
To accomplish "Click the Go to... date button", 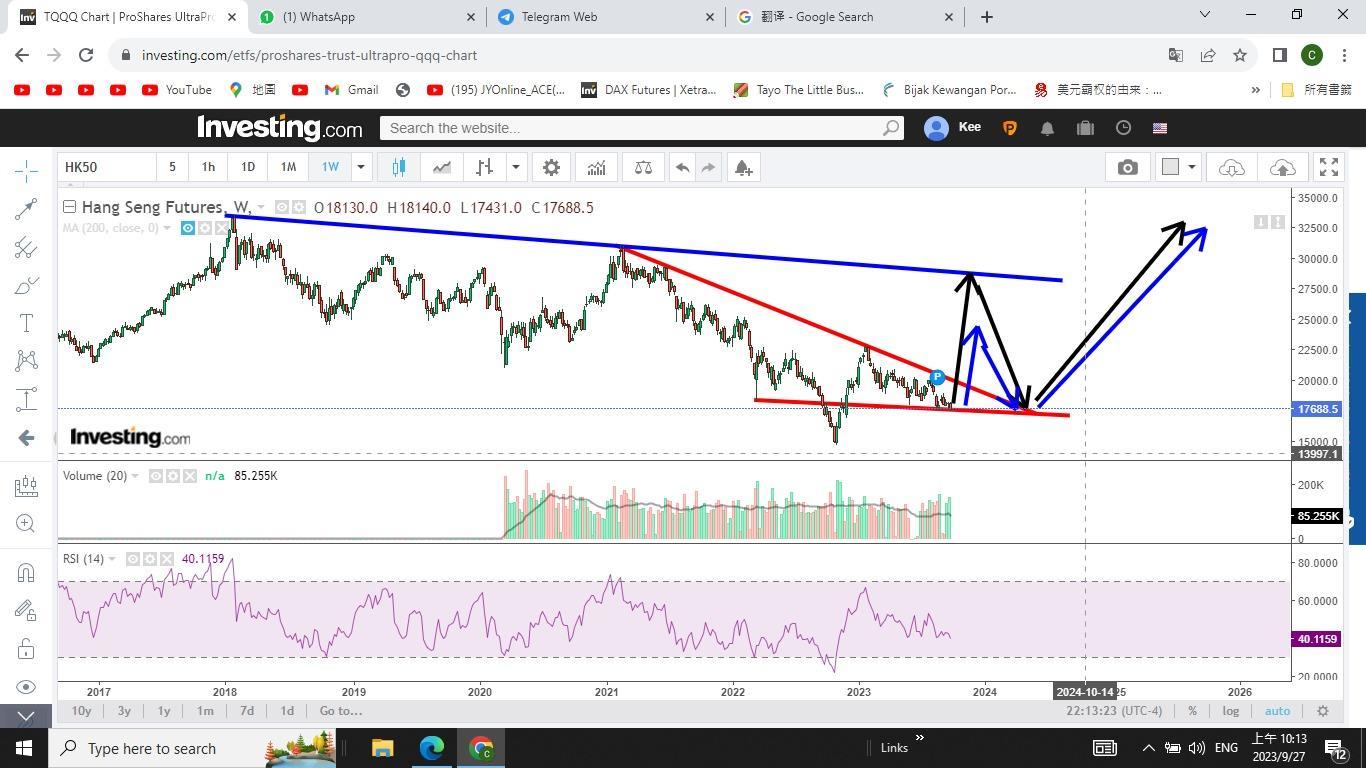I will [x=341, y=711].
